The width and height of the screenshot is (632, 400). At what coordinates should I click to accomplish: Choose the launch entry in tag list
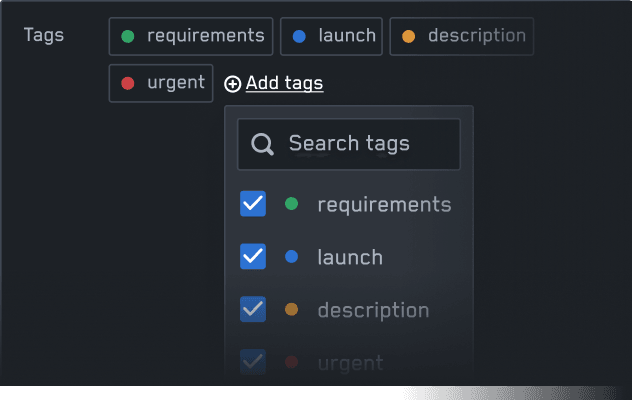point(349,256)
